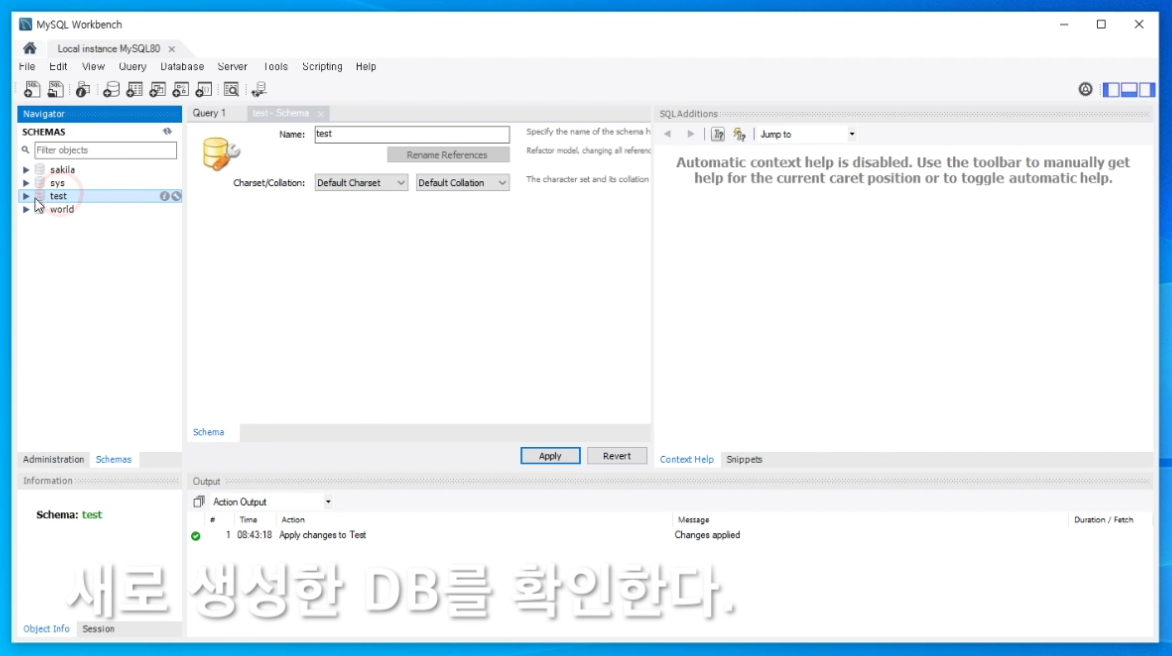The image size is (1172, 656).
Task: Click the Filter objects search field
Action: pos(105,150)
